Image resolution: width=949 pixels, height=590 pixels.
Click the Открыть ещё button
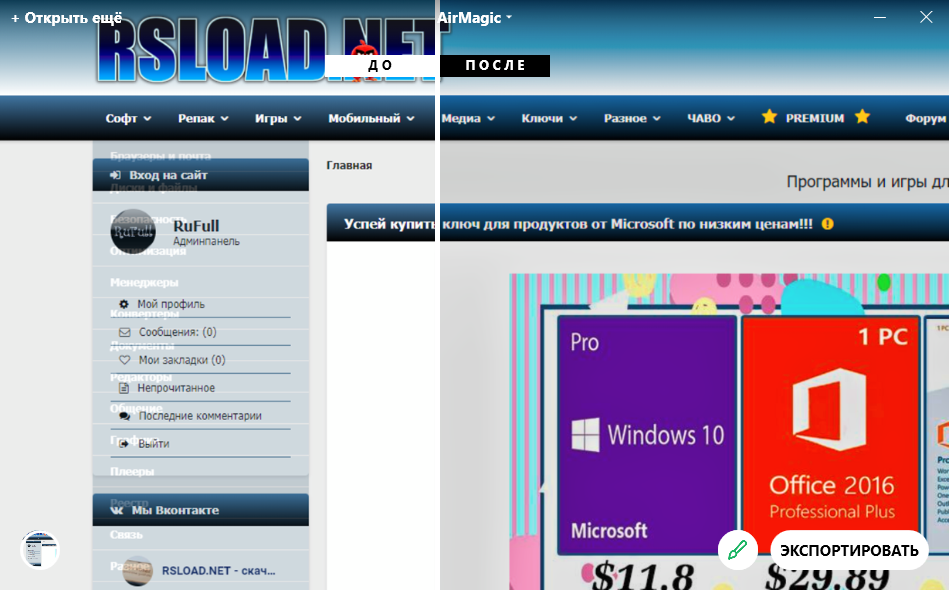tap(67, 18)
